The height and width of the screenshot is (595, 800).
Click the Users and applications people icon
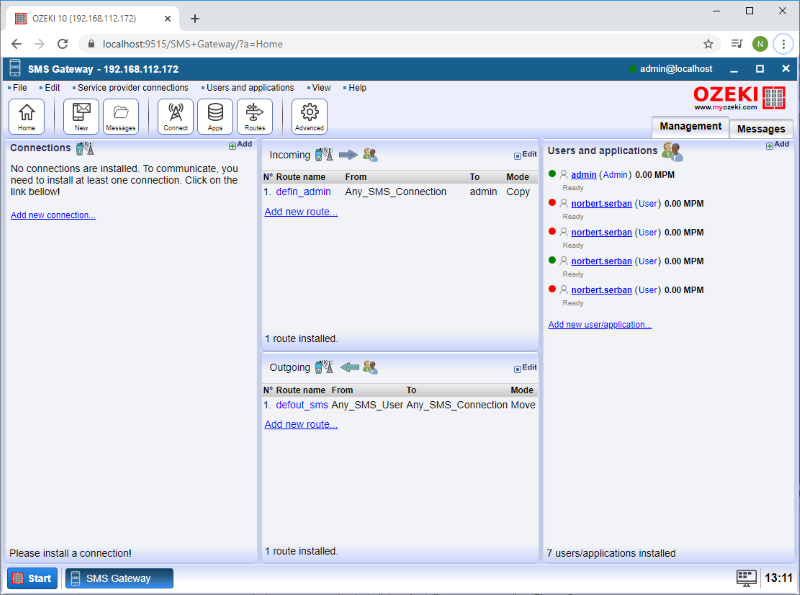[672, 151]
